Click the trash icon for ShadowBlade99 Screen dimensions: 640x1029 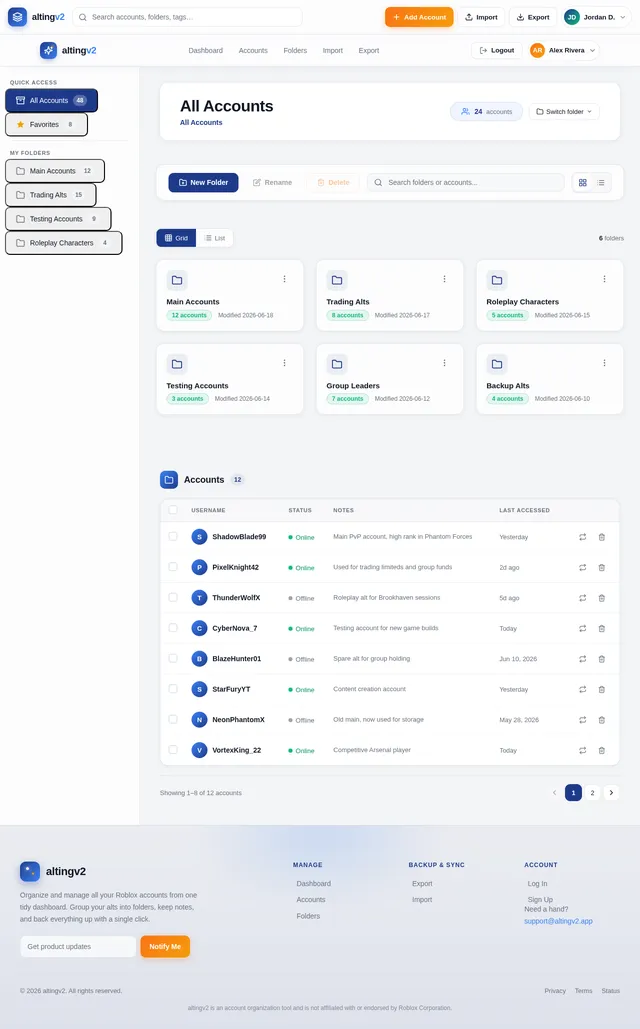coord(601,537)
